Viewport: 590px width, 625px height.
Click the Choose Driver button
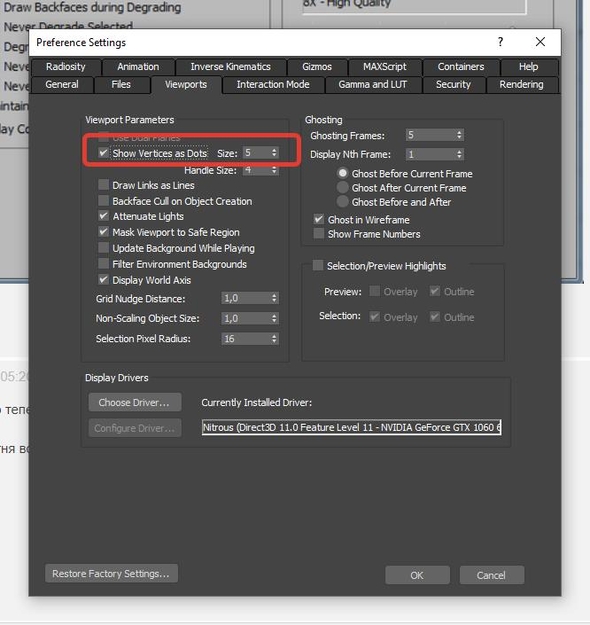(134, 402)
